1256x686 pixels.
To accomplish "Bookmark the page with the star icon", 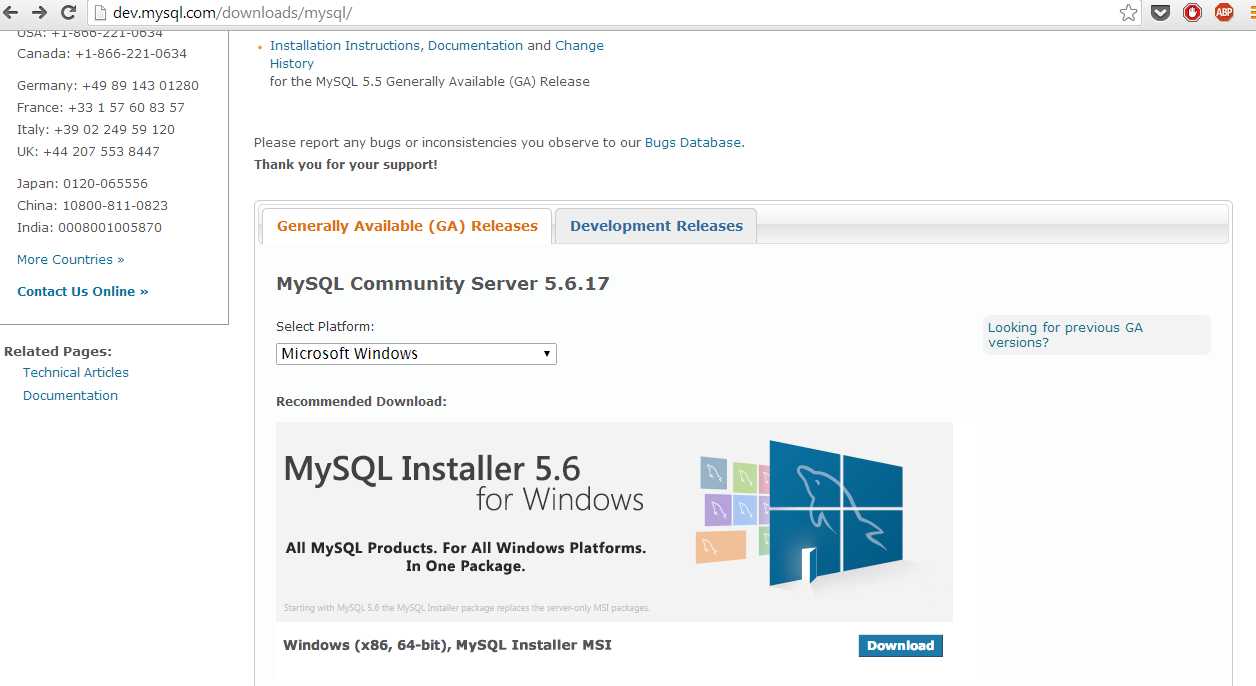I will tap(1129, 13).
